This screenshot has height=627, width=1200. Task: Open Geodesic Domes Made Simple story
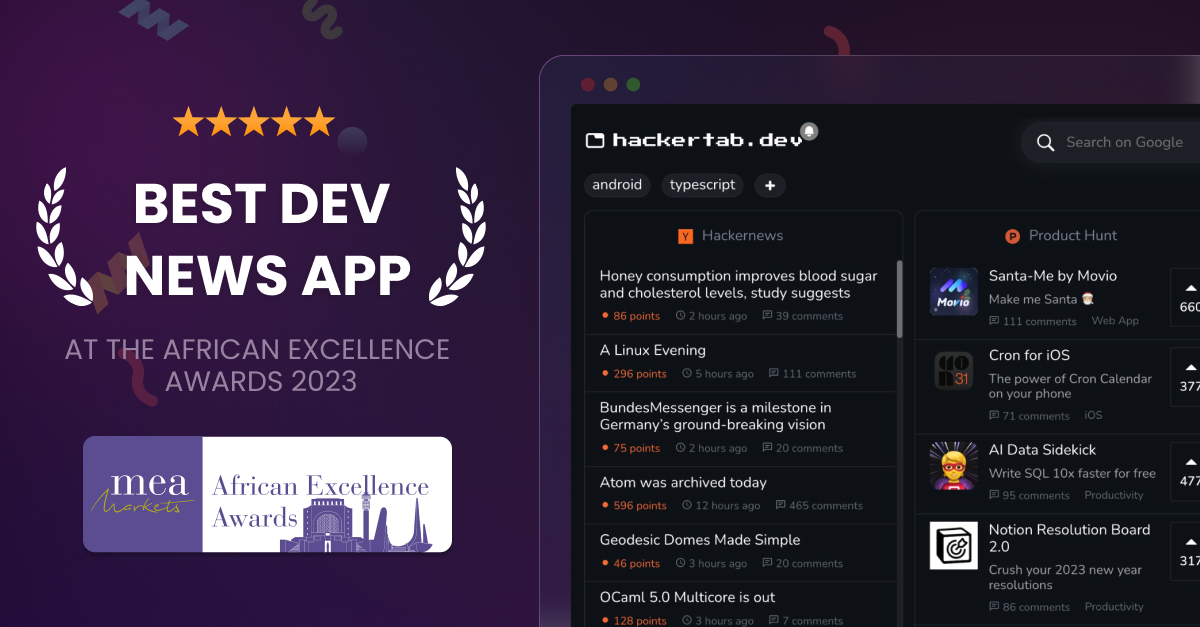click(700, 540)
